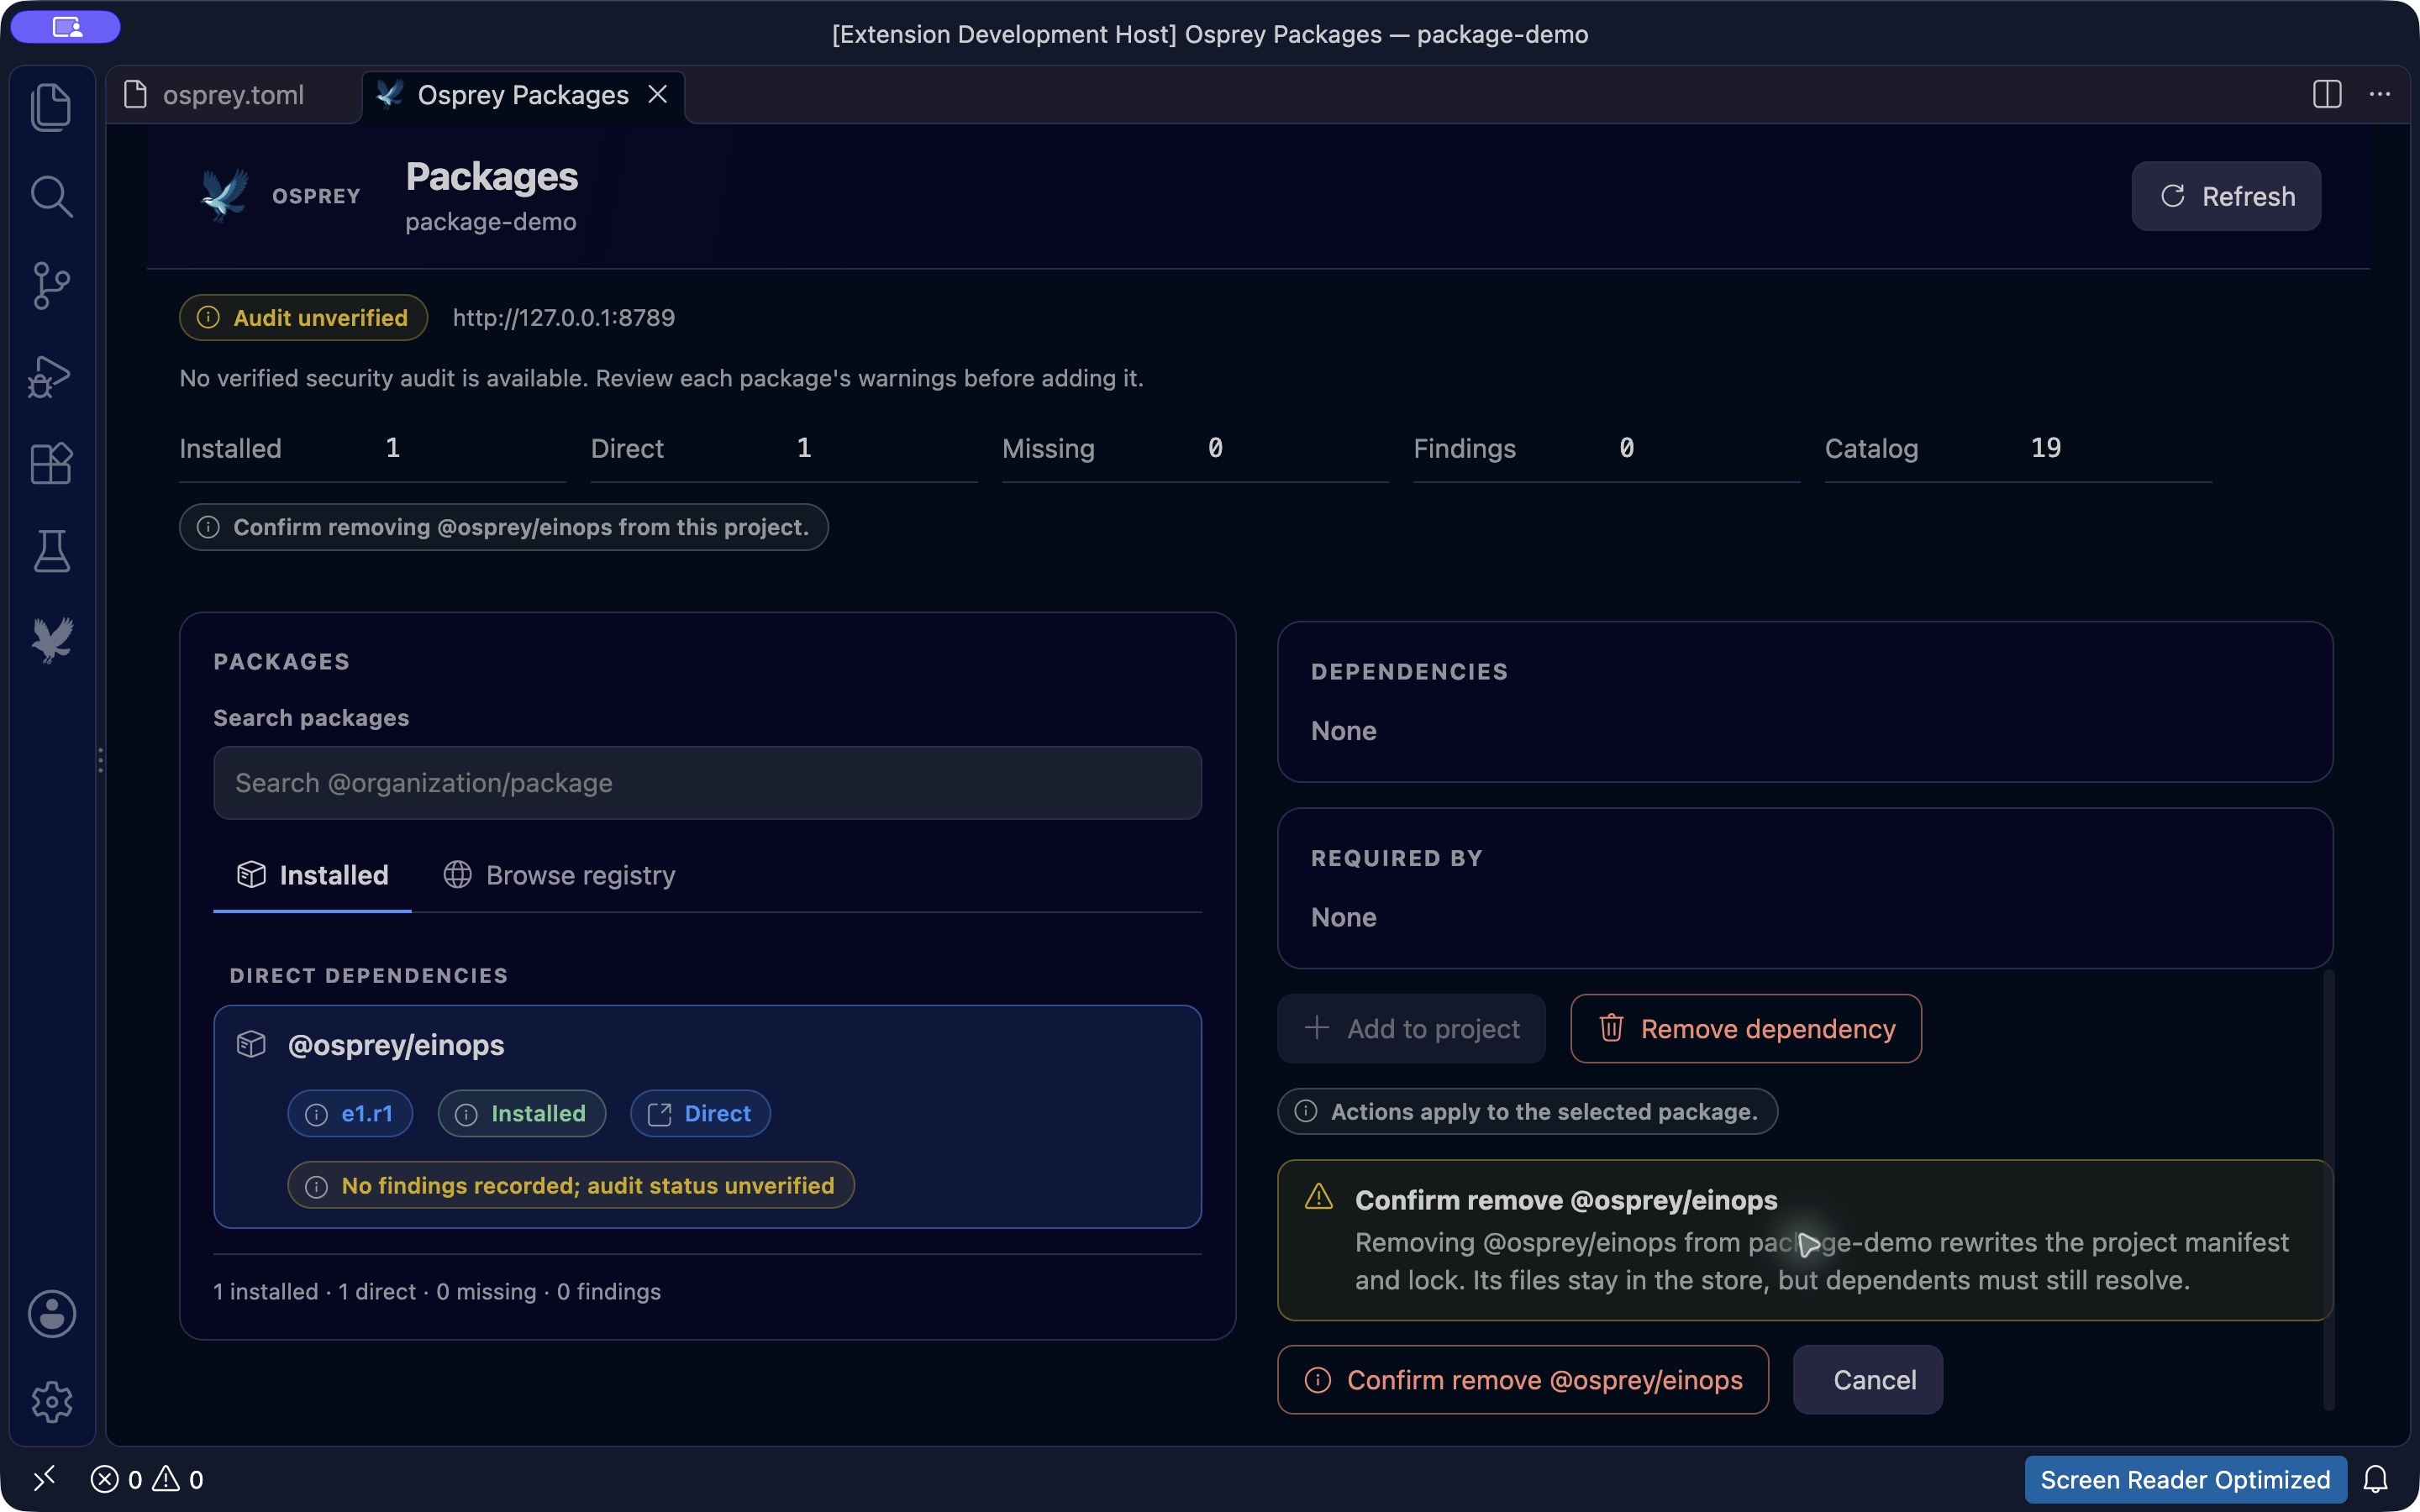
Task: Click the Refresh button
Action: [x=2226, y=196]
